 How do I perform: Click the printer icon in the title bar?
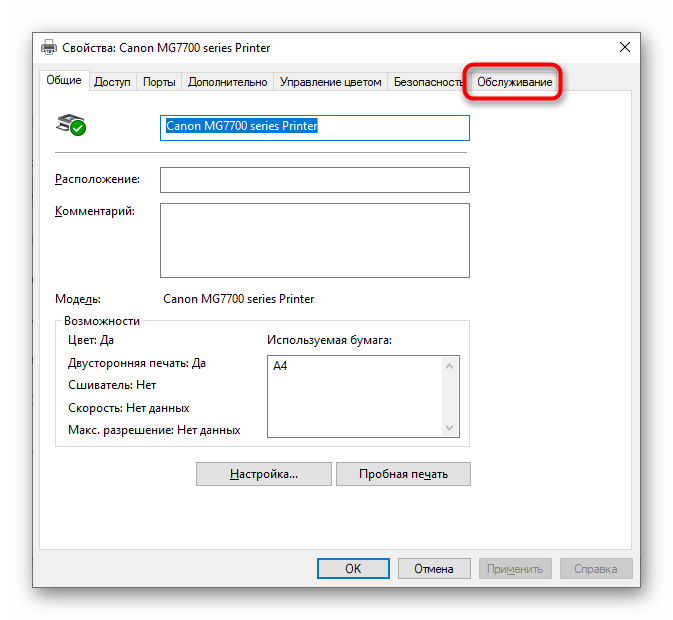49,47
